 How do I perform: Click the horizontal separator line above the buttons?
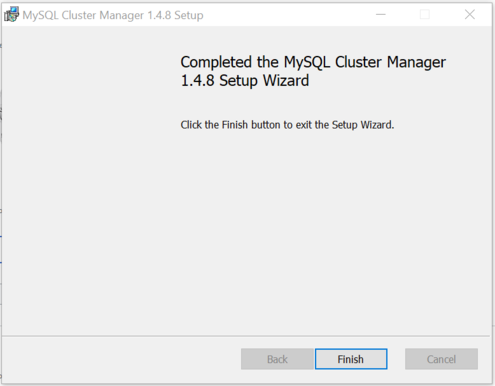(x=246, y=336)
